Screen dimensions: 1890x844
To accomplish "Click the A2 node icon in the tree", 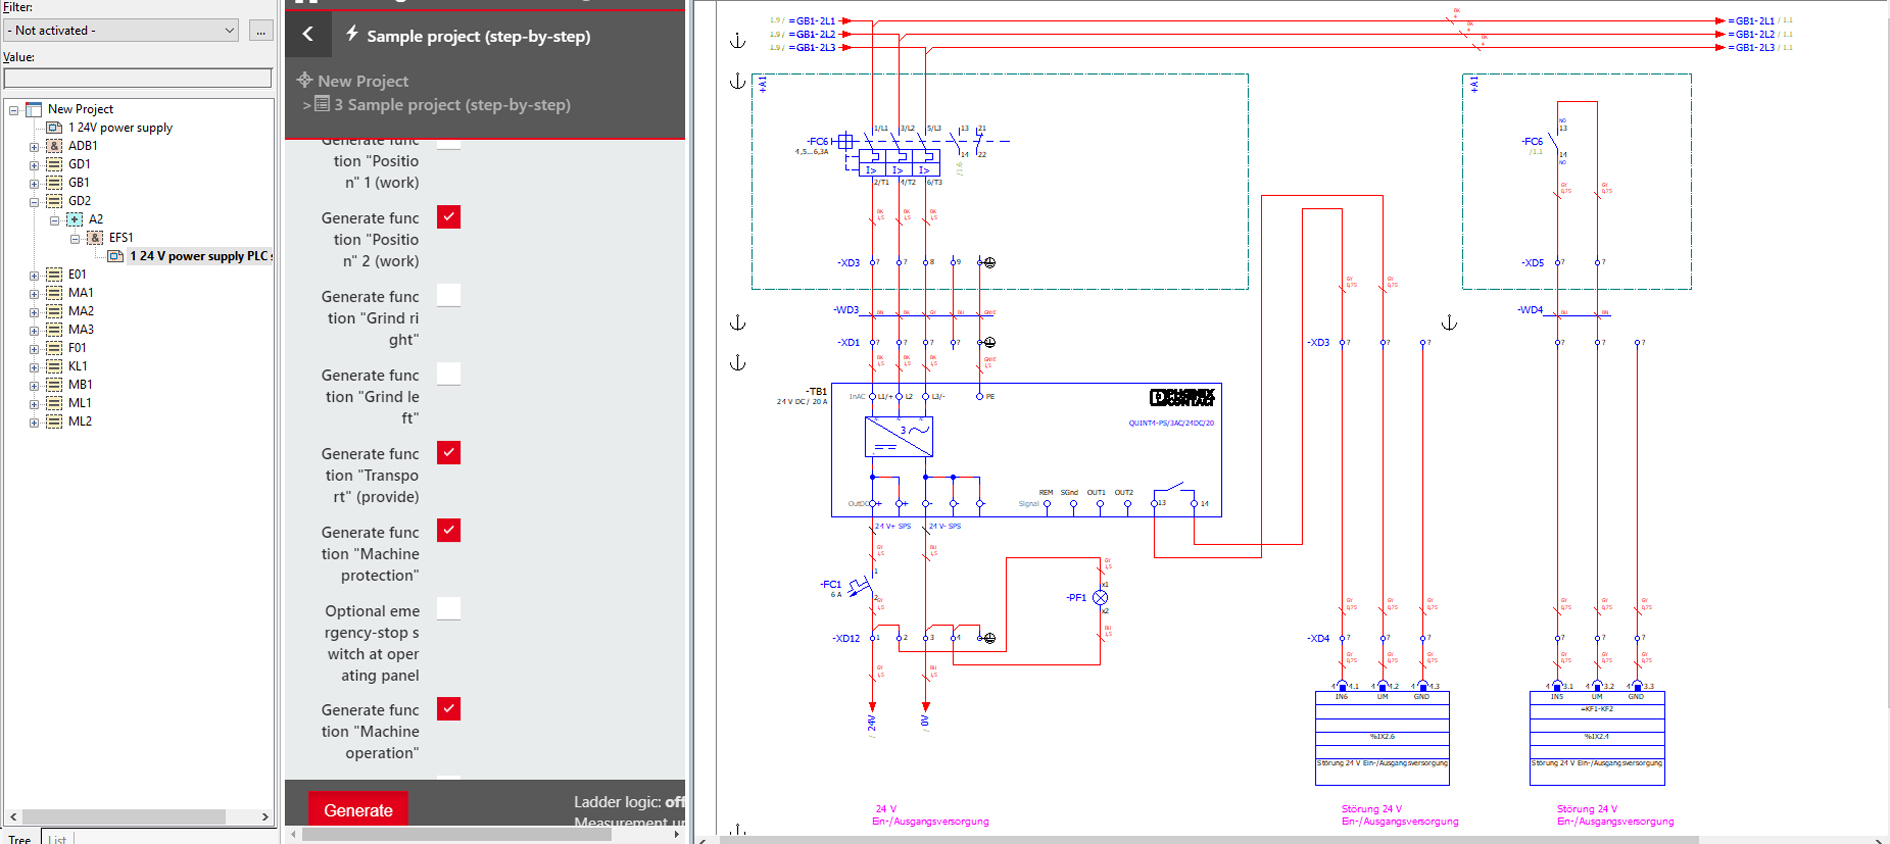I will point(75,219).
